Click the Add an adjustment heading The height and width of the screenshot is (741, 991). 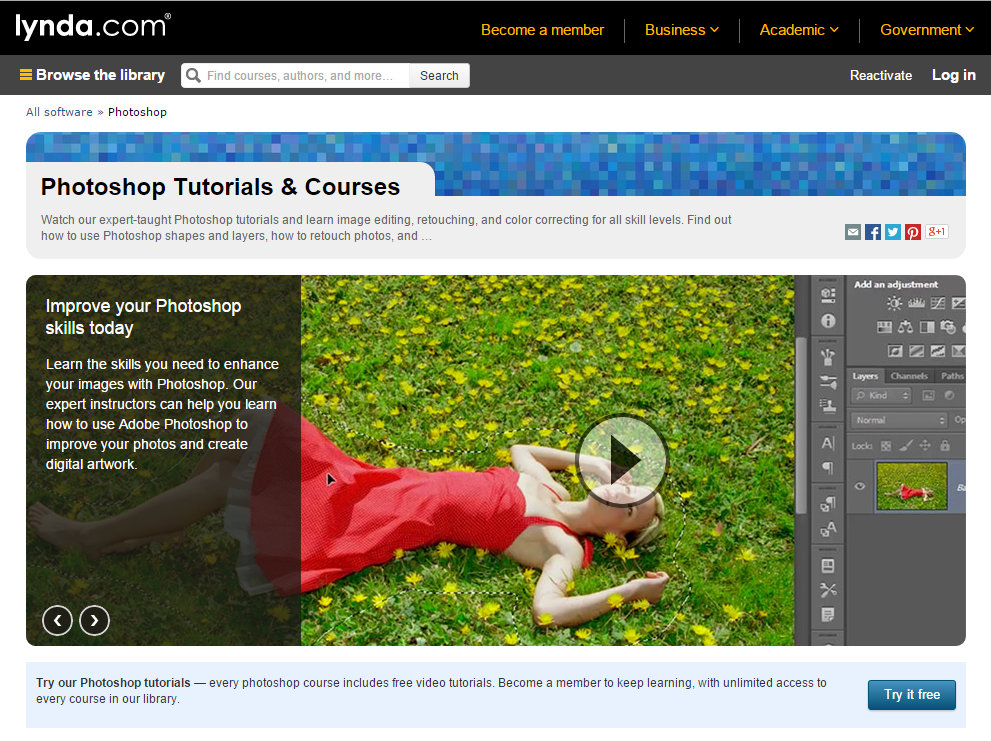click(896, 285)
